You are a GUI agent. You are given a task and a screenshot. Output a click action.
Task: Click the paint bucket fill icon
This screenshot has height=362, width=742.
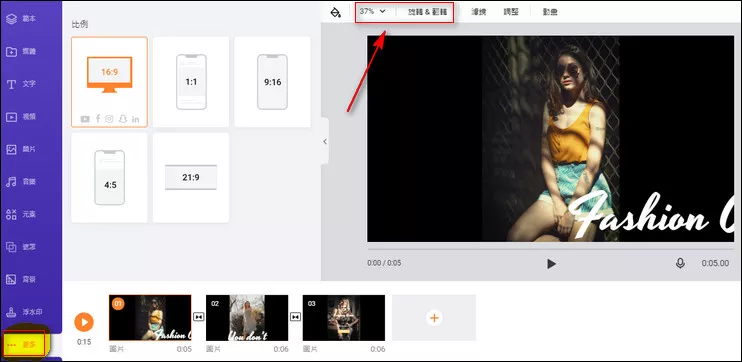(336, 12)
